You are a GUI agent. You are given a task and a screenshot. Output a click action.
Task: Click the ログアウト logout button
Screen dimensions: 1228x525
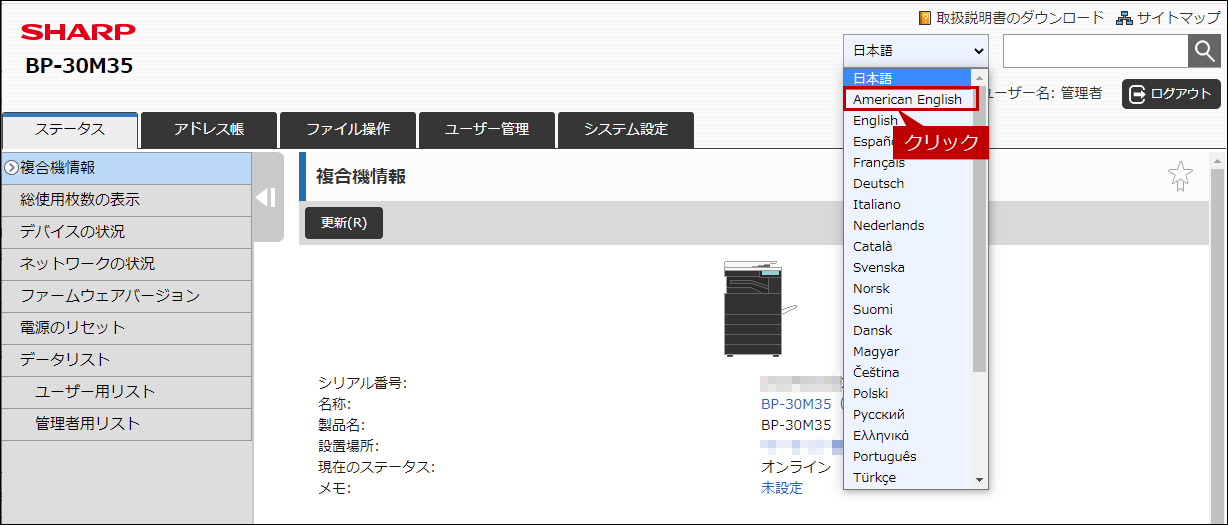(x=1171, y=93)
